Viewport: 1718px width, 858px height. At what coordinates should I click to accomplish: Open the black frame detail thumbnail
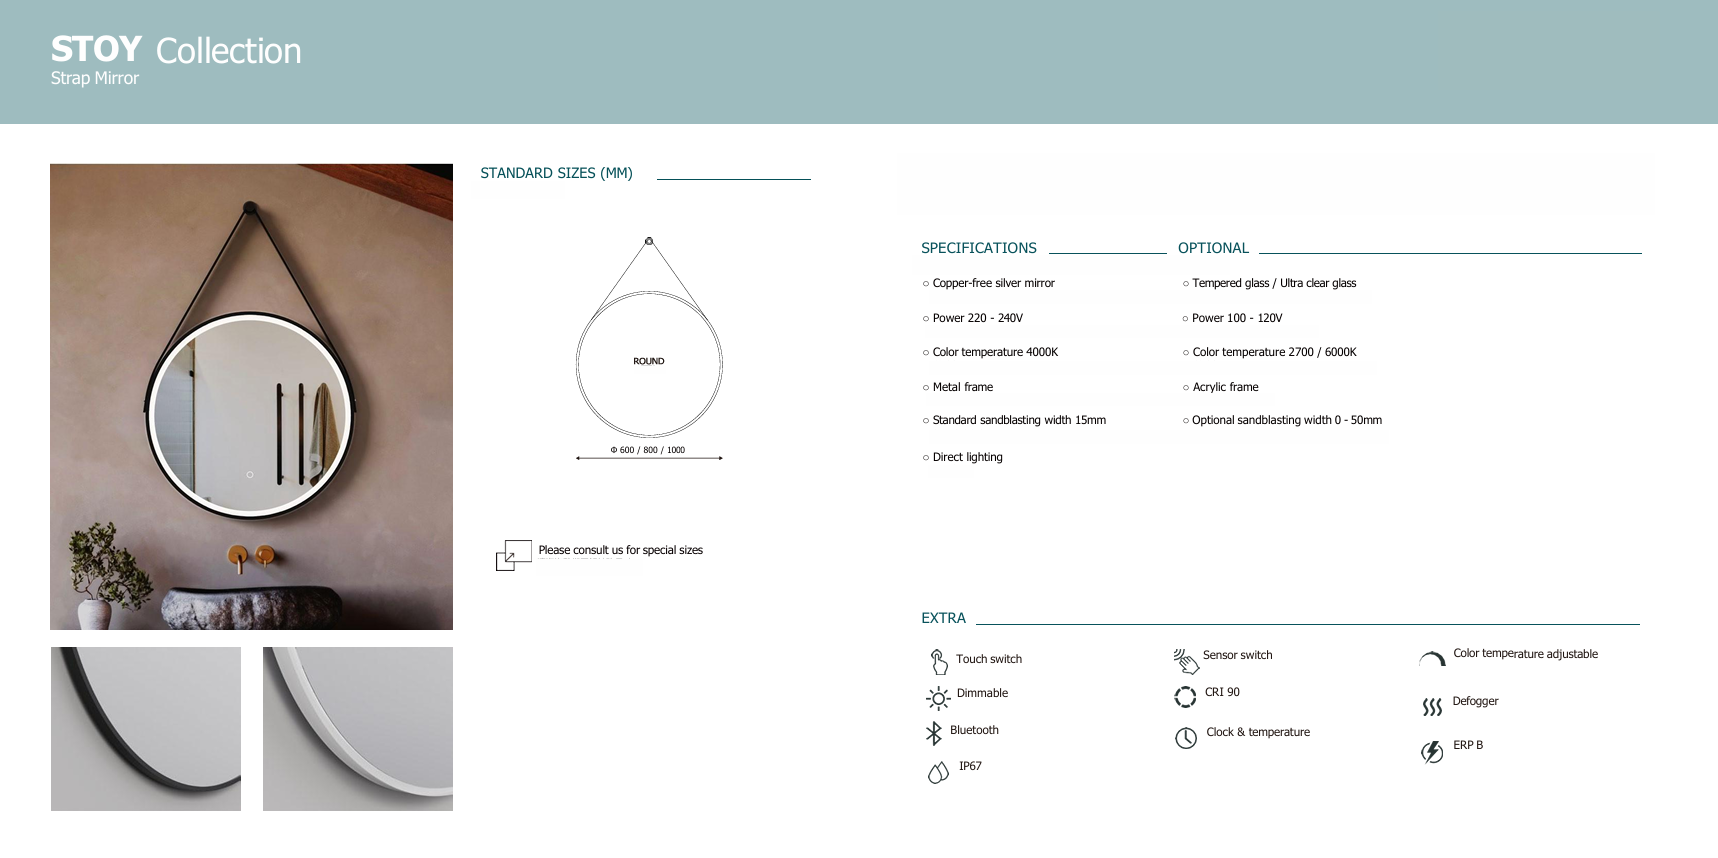pos(146,728)
